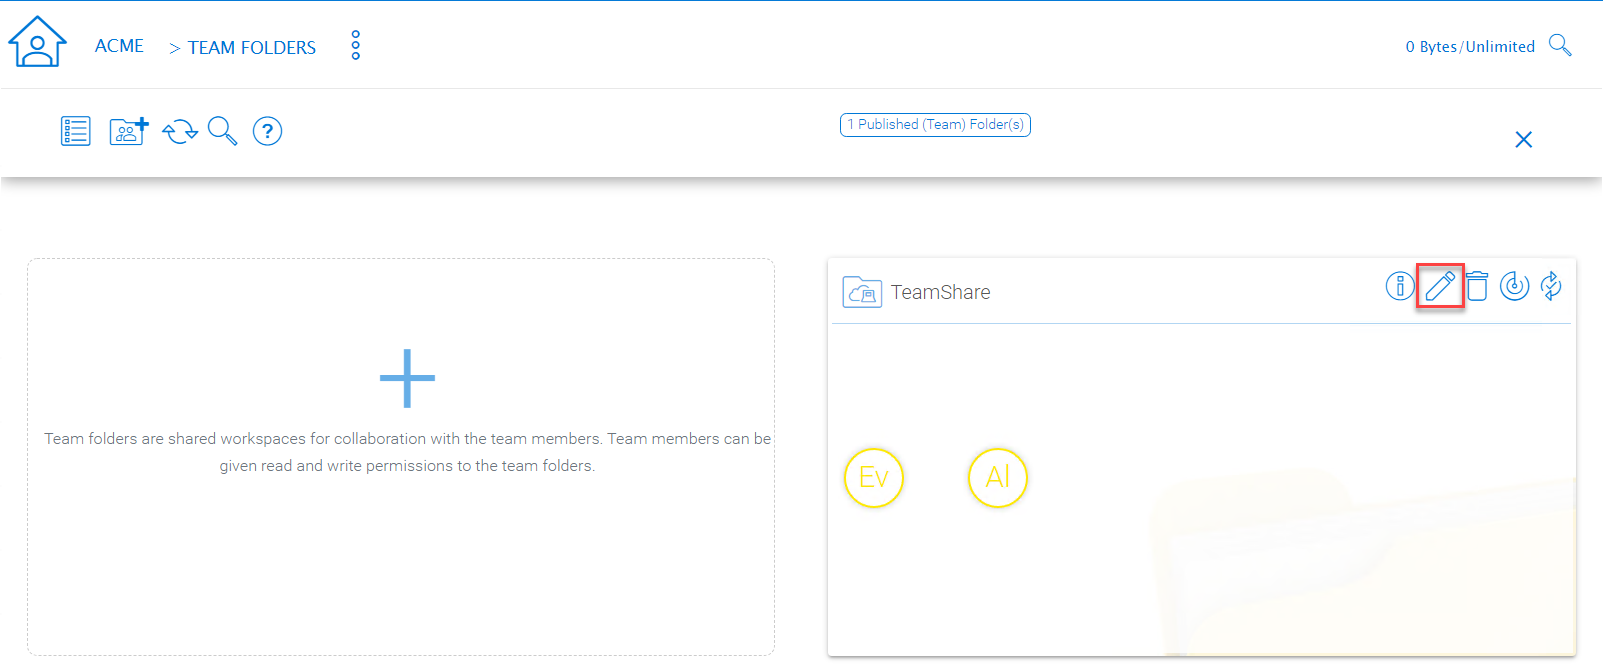The width and height of the screenshot is (1603, 669).
Task: Open the help question mark icon
Action: [267, 131]
